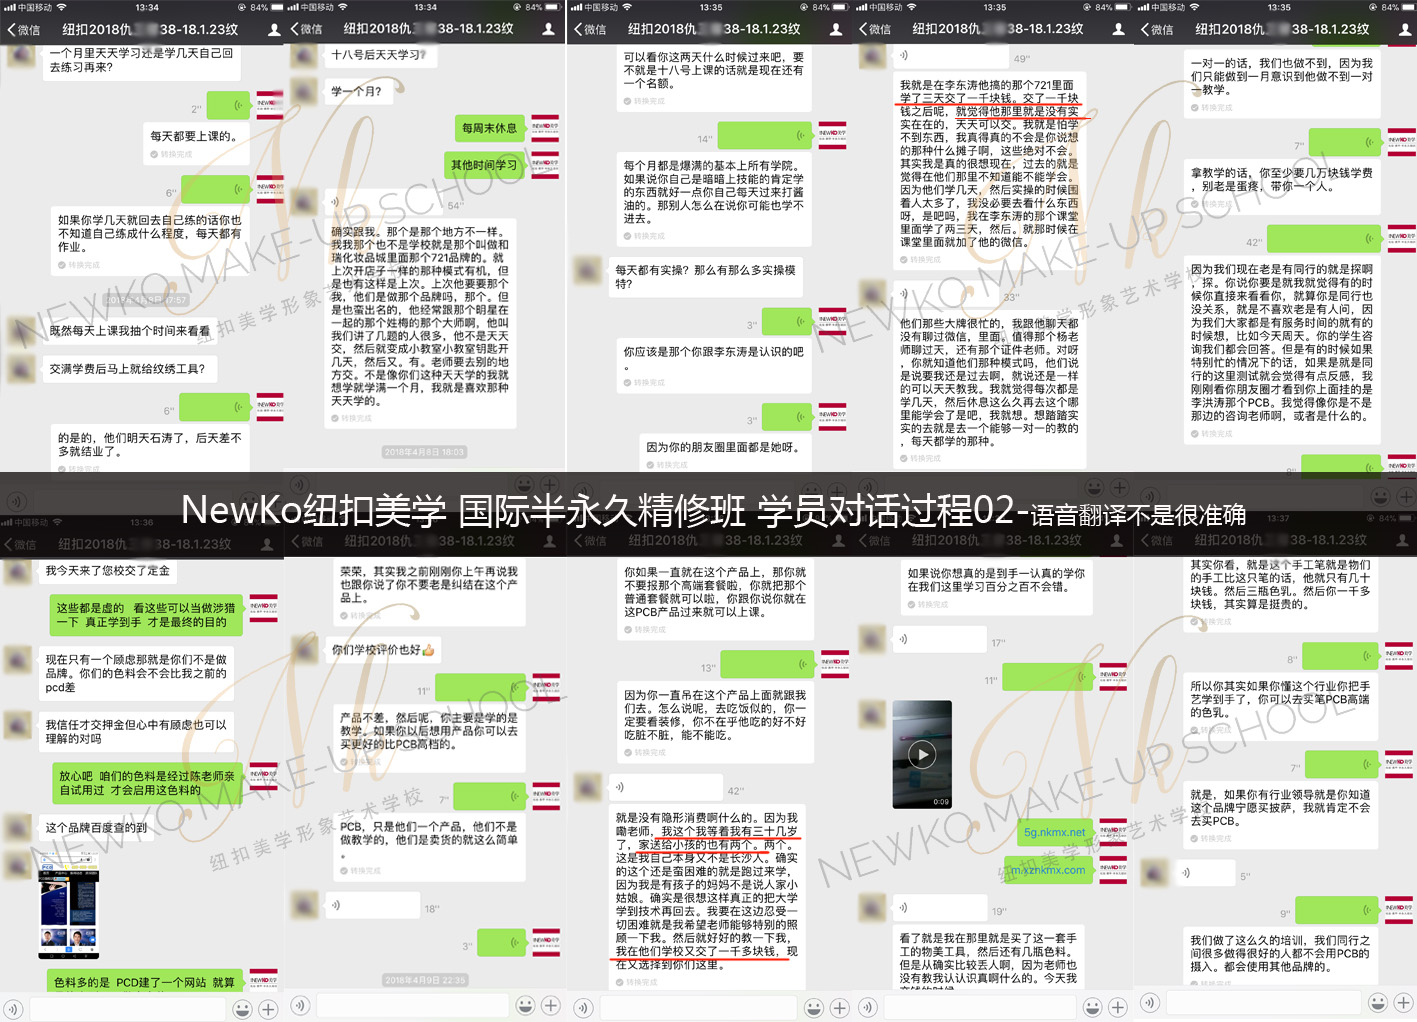Image resolution: width=1417 pixels, height=1022 pixels.
Task: Tap message input field in '你们学校评价也好' chat
Action: (412, 1006)
